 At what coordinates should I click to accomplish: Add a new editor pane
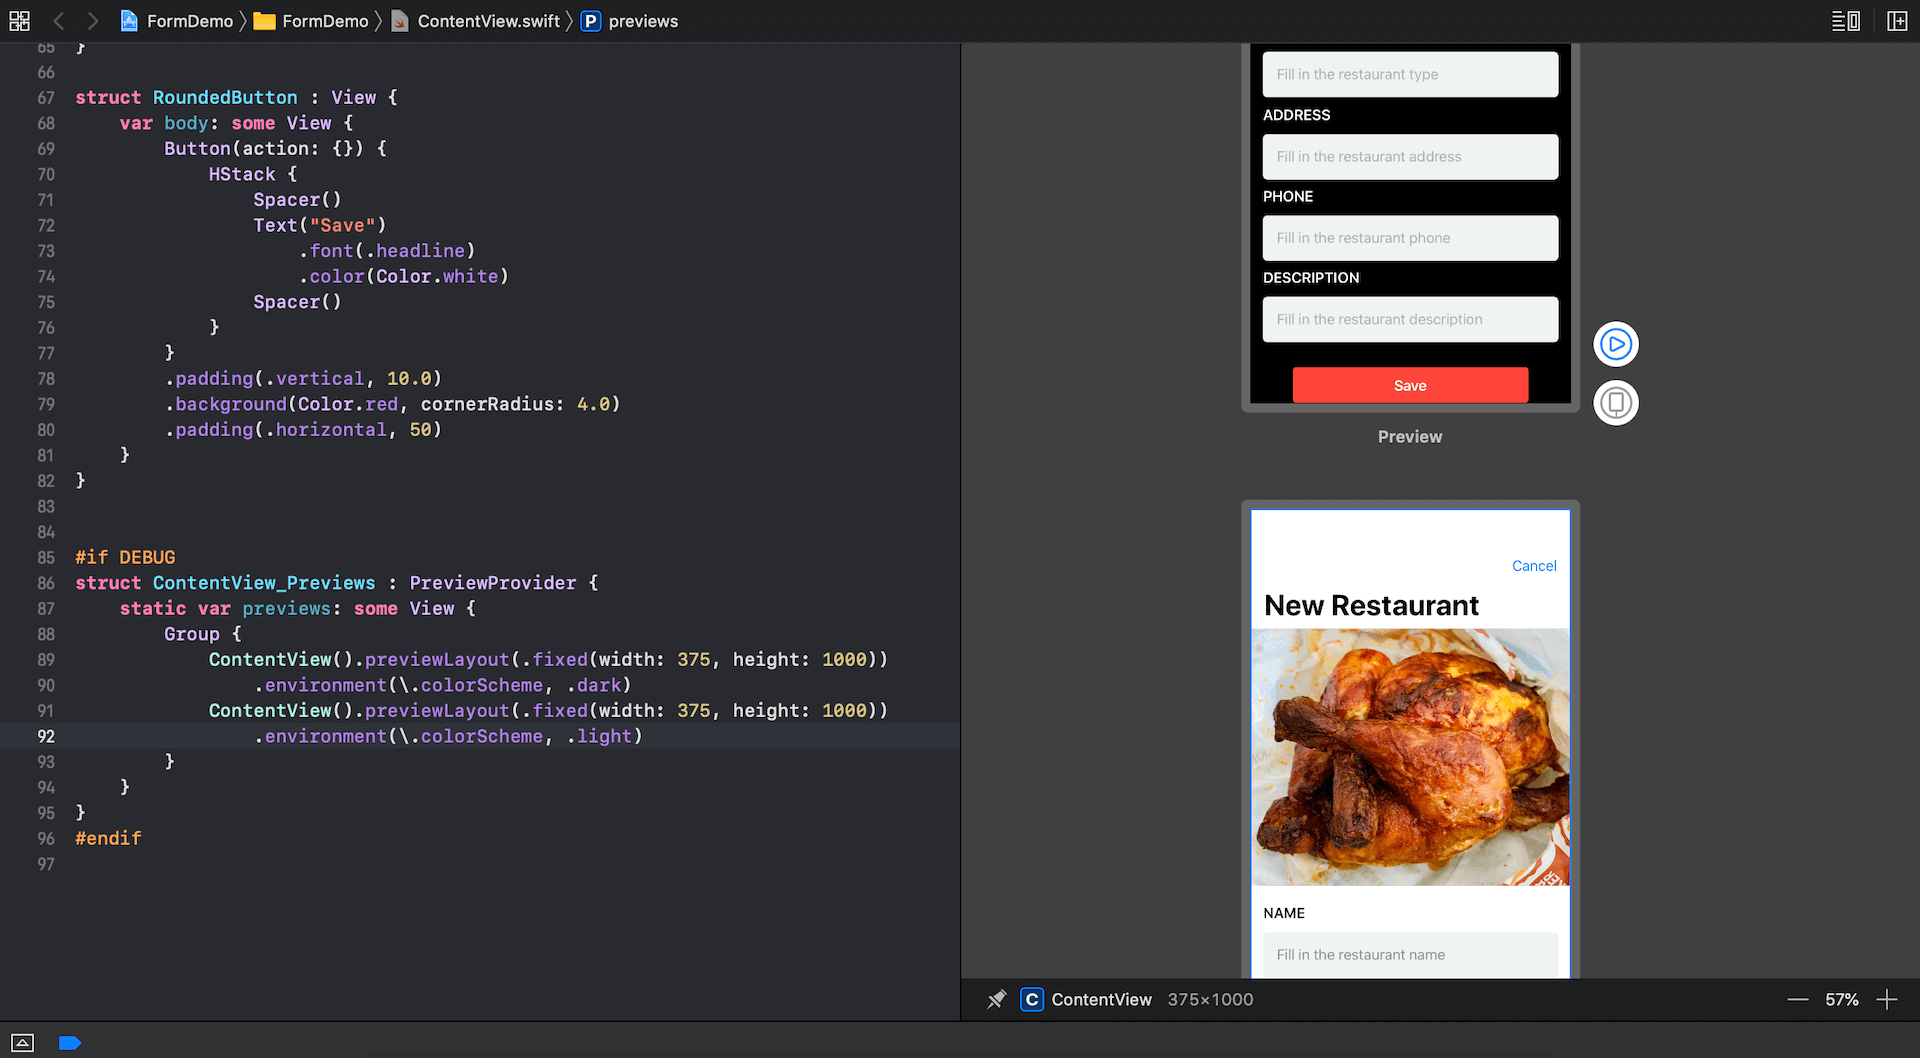1897,21
